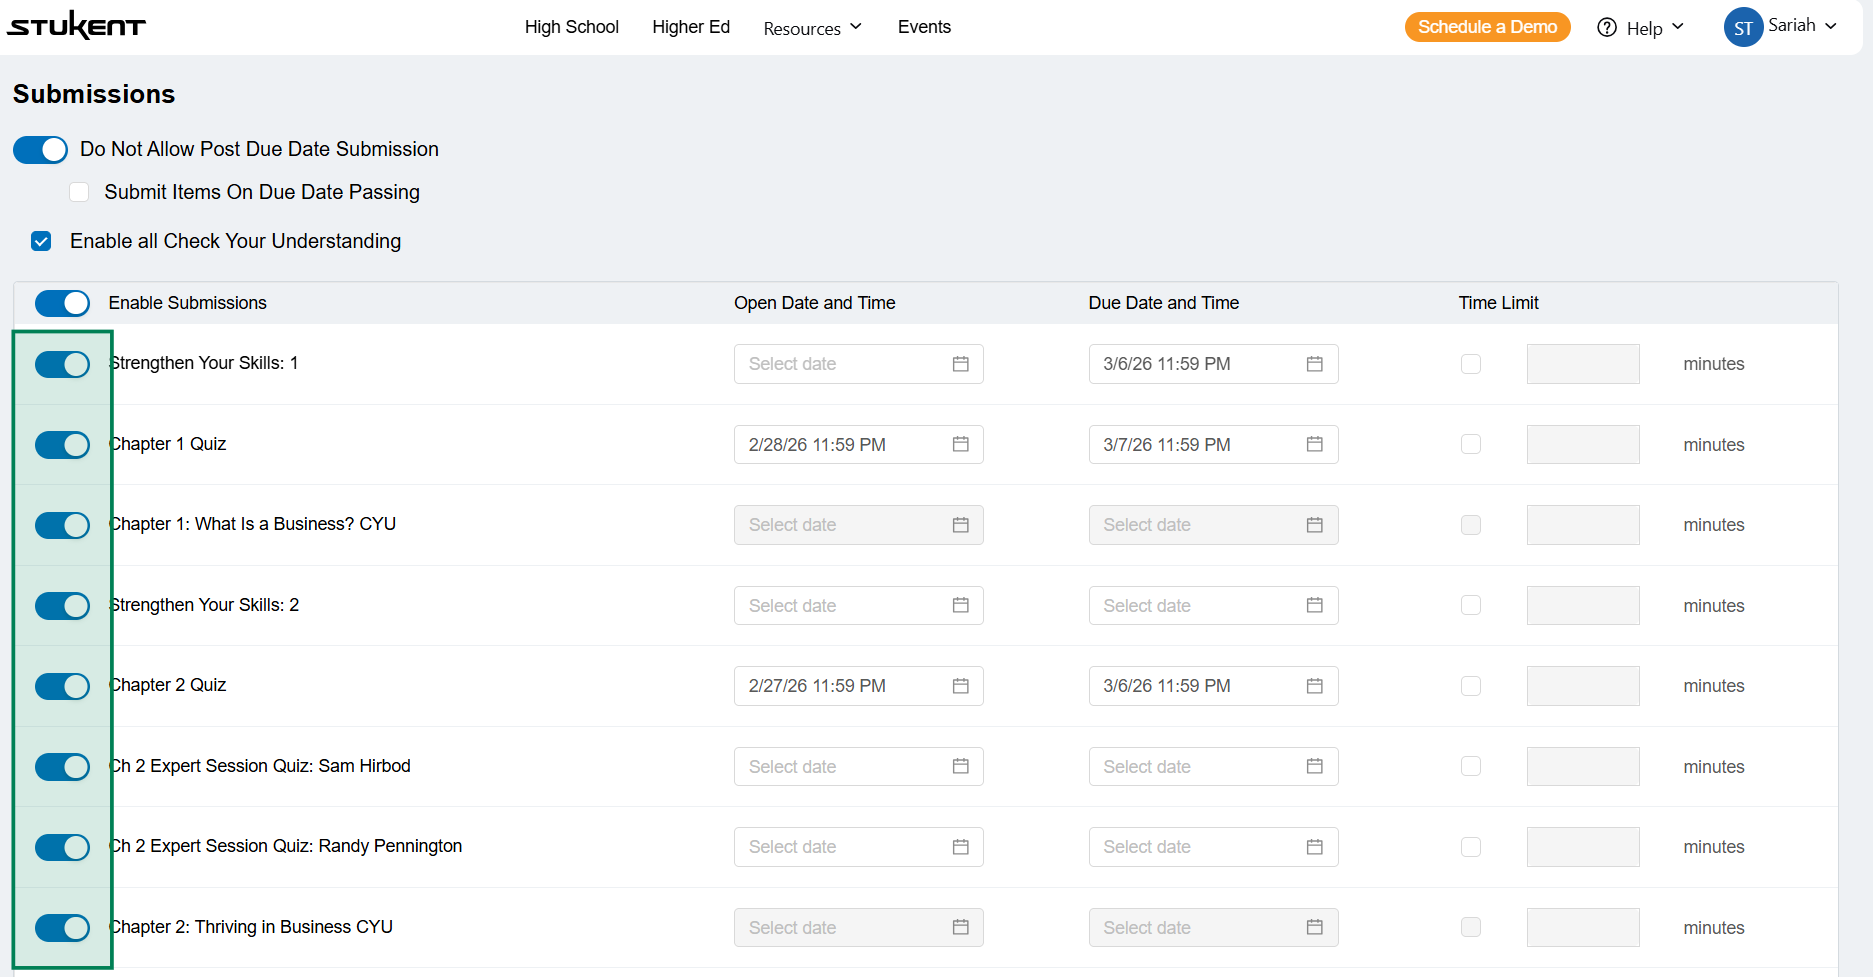
Task: Go to the High School page
Action: (571, 27)
